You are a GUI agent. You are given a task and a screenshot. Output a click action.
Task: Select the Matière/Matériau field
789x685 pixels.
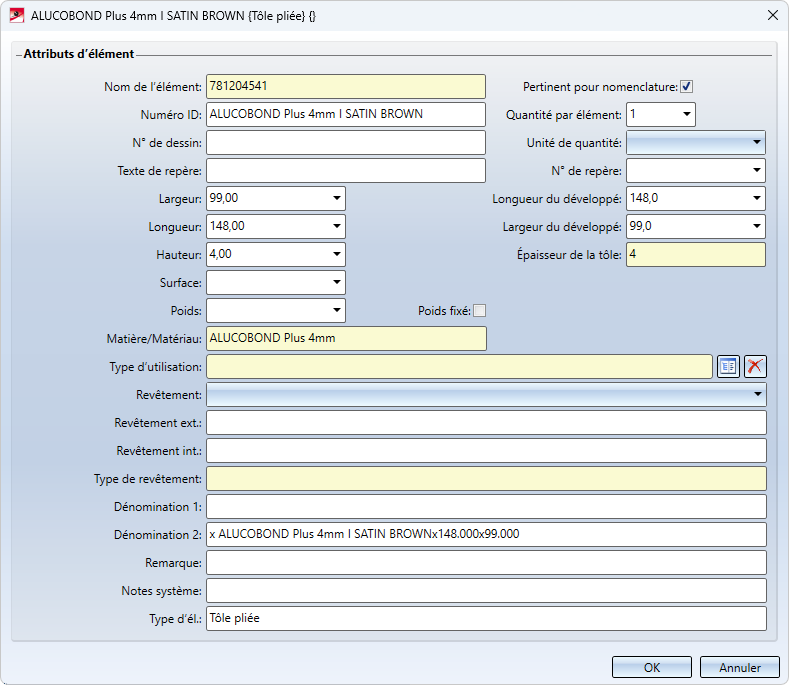tap(345, 339)
